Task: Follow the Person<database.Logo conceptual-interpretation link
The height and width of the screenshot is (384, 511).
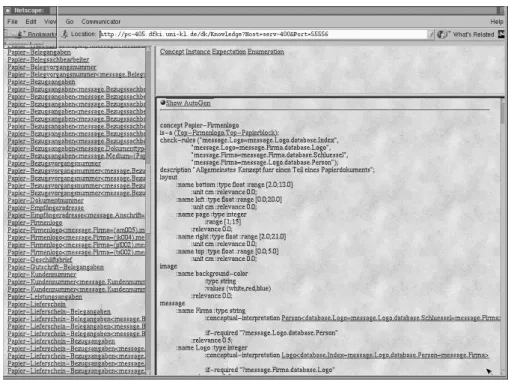Action: click(x=391, y=318)
